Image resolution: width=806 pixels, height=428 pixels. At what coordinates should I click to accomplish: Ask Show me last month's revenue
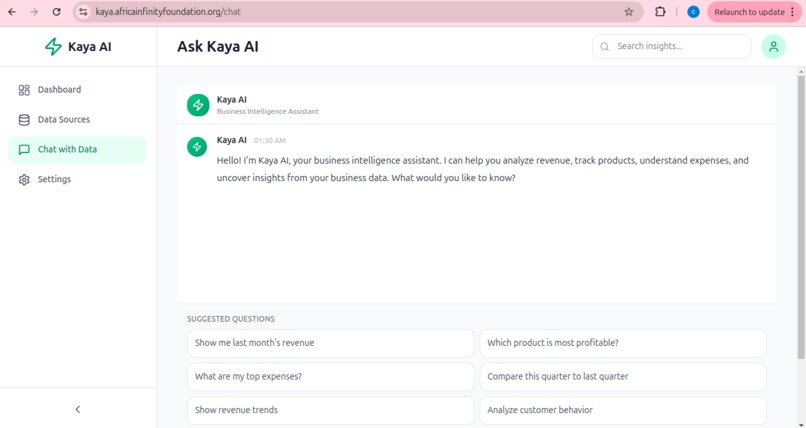click(x=331, y=343)
